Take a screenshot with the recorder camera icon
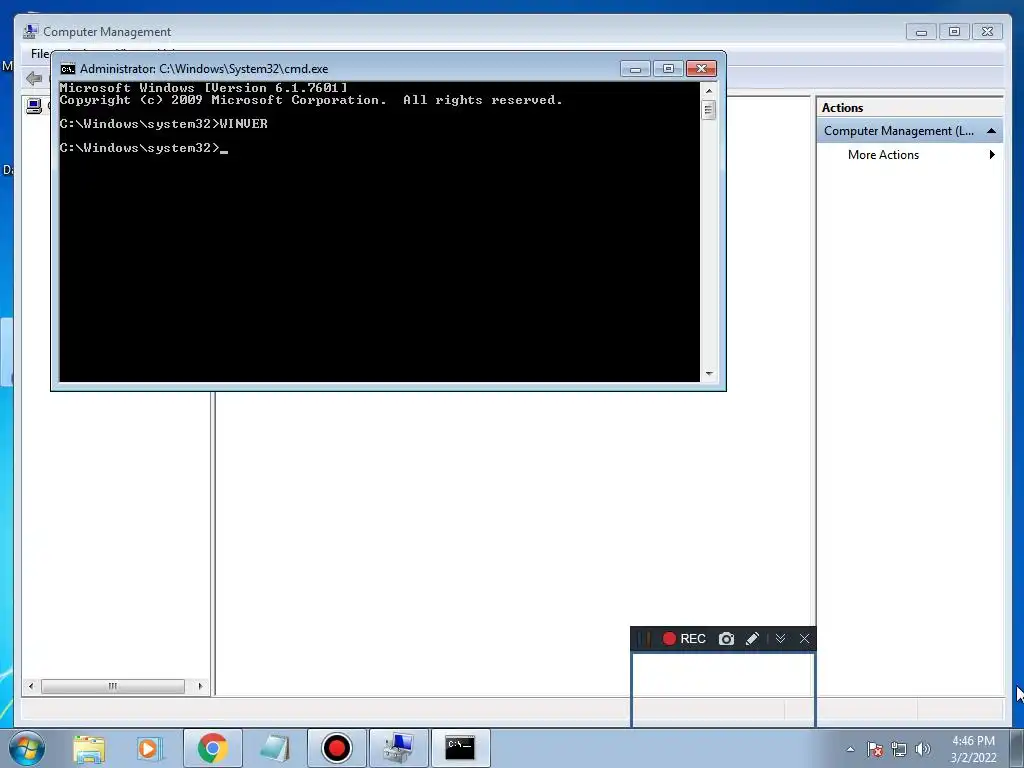 click(726, 639)
